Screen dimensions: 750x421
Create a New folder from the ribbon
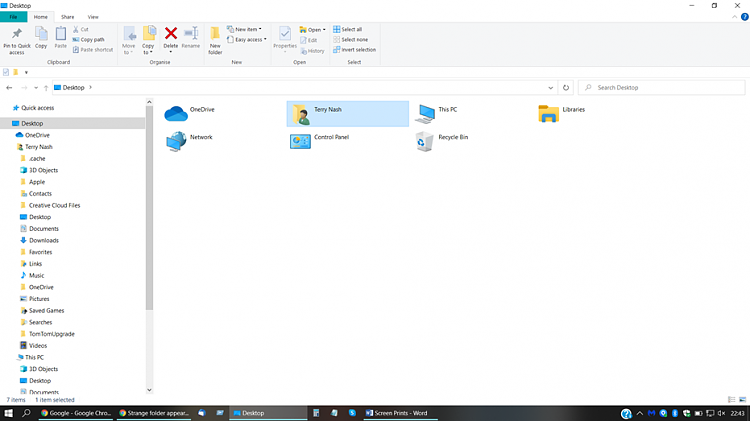[215, 40]
